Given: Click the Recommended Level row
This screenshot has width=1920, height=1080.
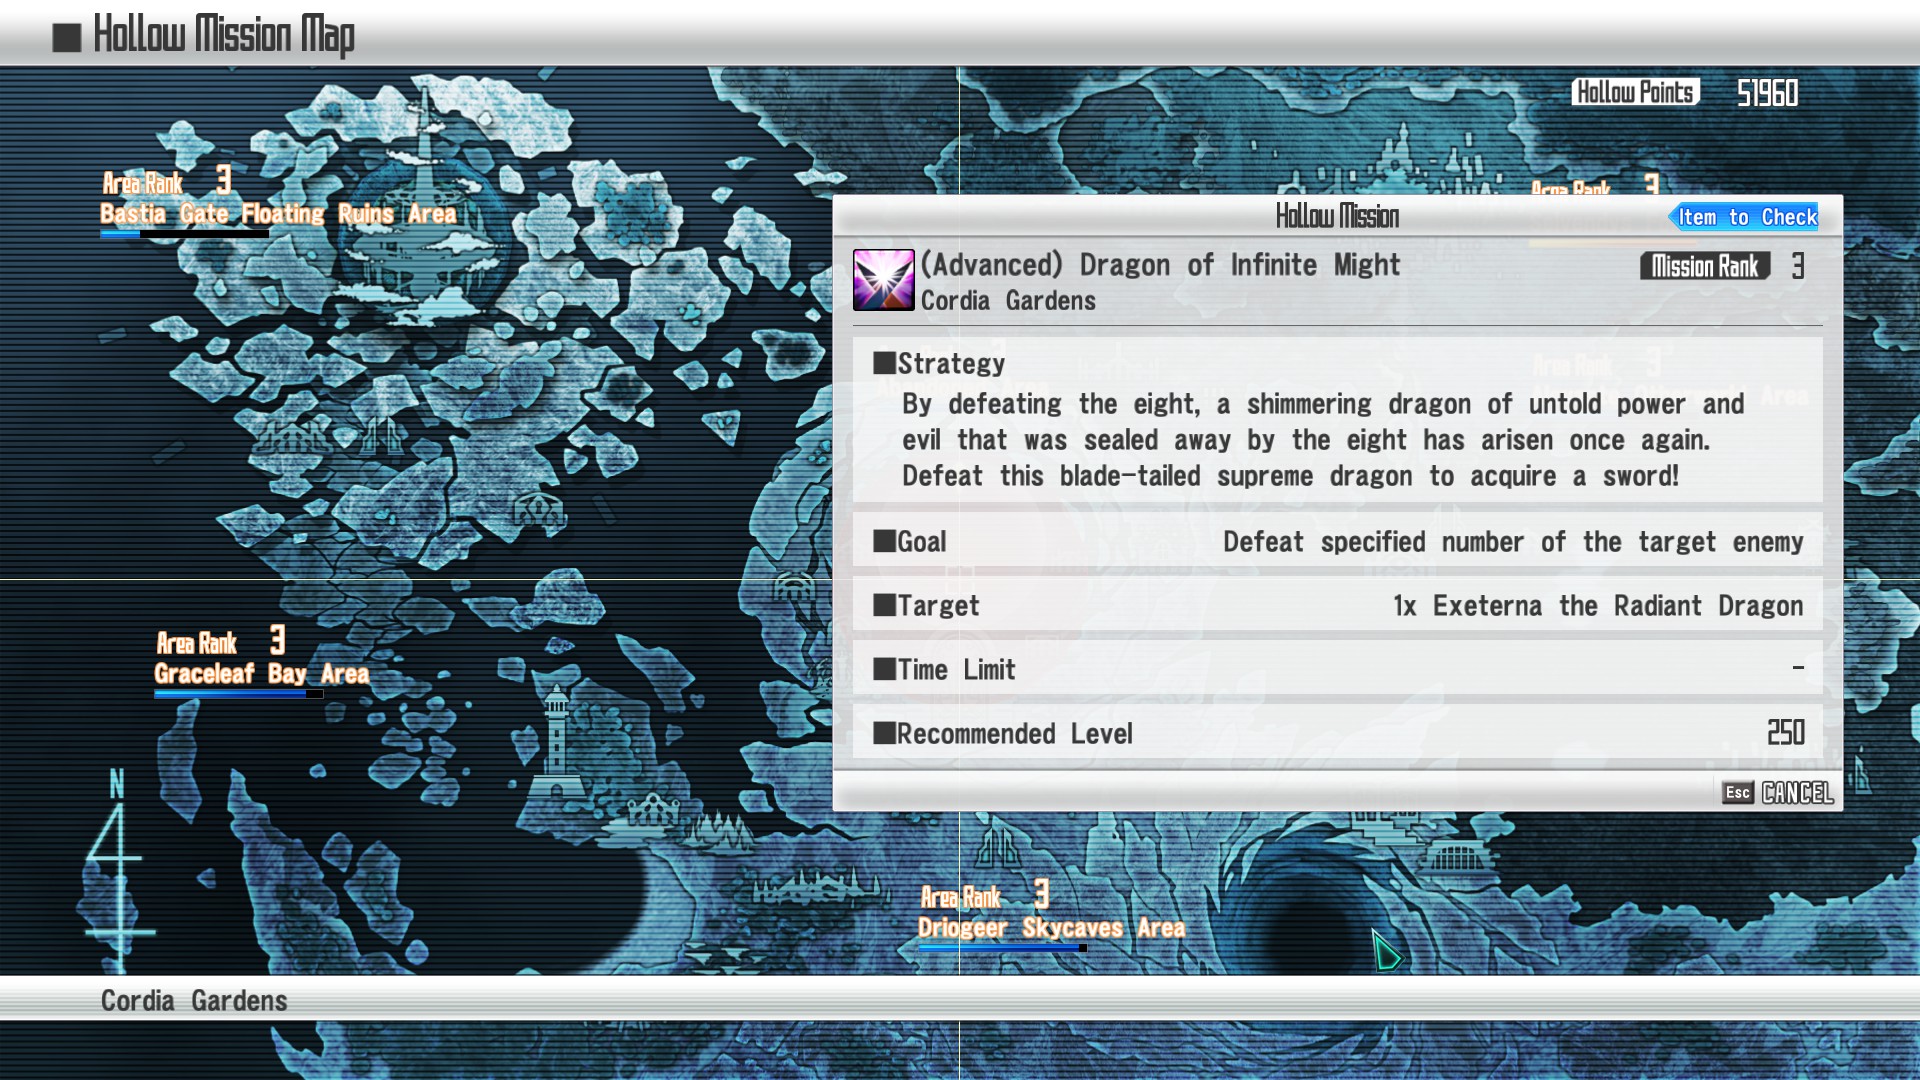Looking at the screenshot, I should [1337, 733].
